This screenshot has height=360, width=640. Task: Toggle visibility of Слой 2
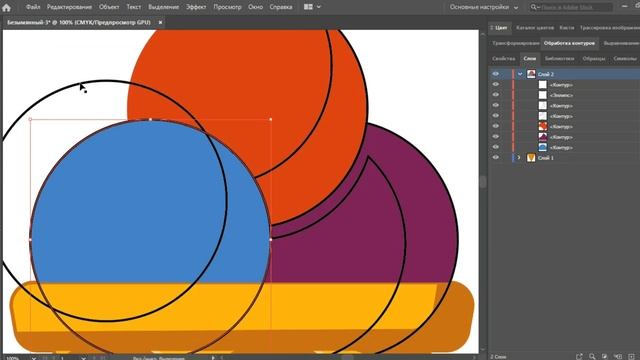[x=496, y=74]
